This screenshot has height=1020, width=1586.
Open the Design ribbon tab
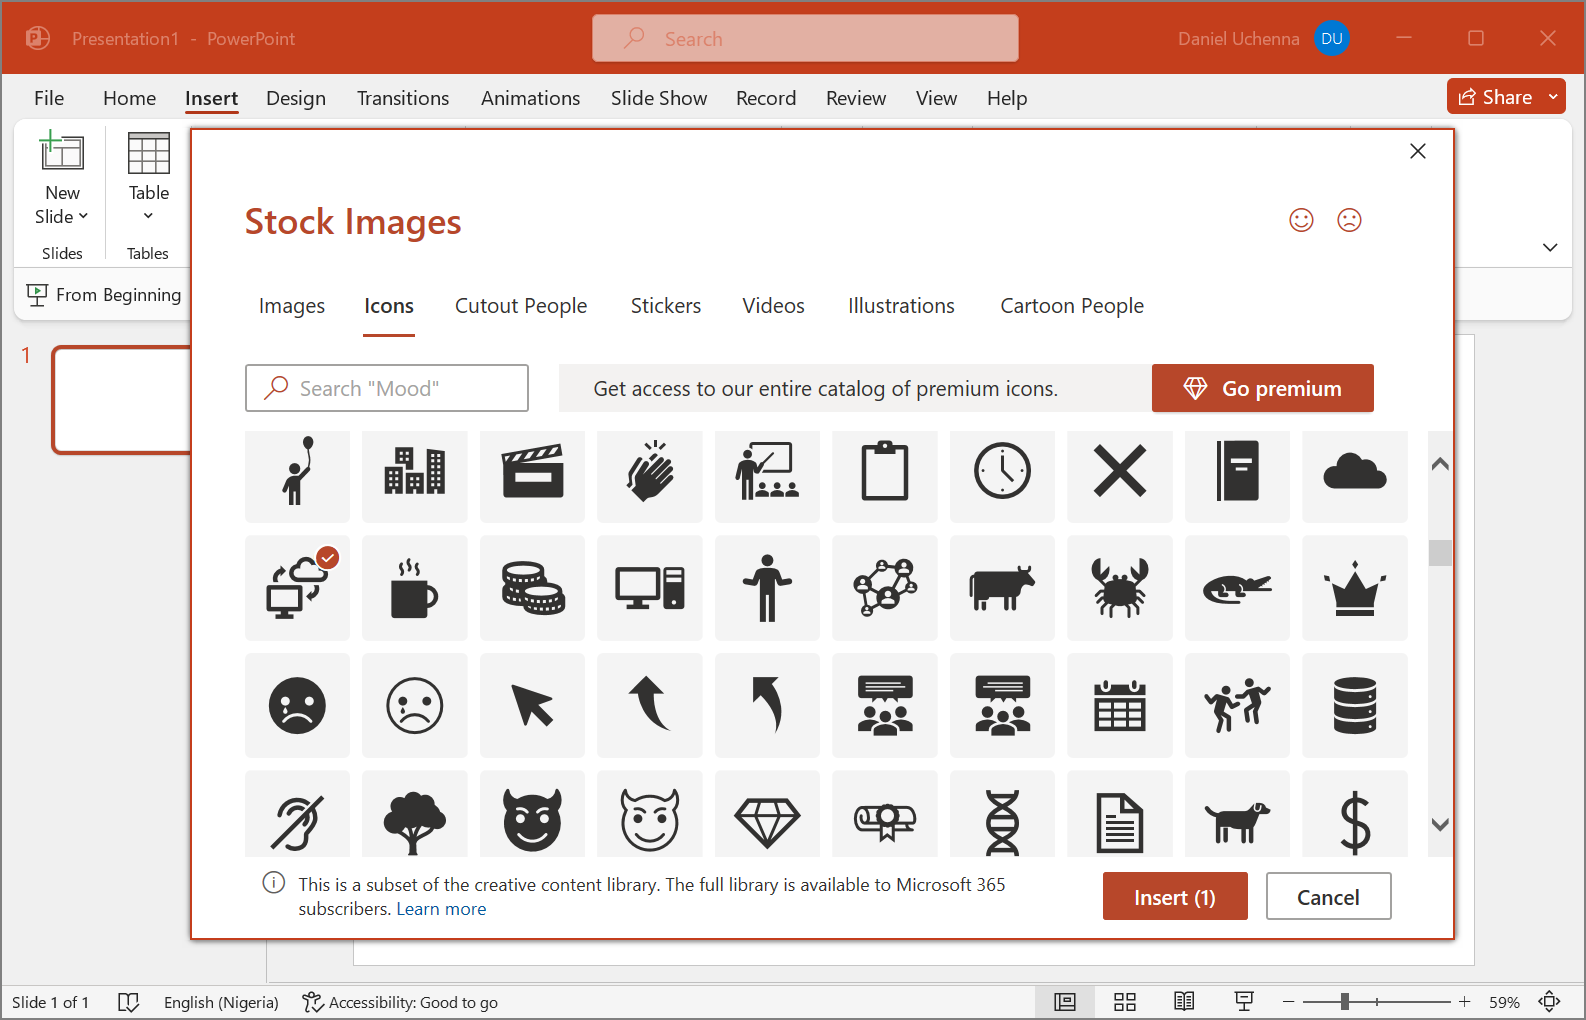coord(296,98)
